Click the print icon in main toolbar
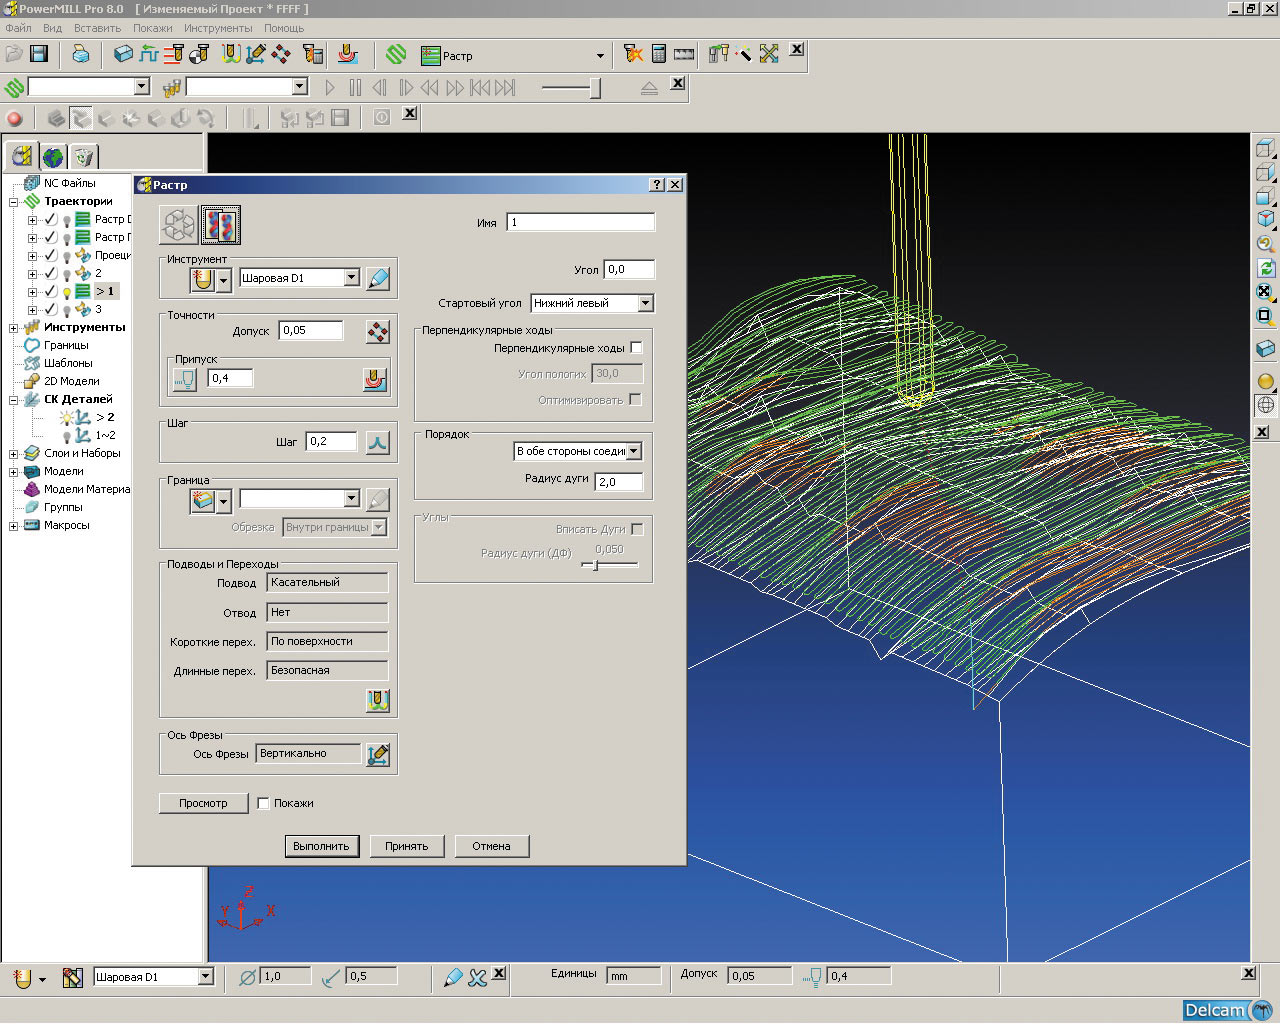Screen dimensions: 1280x1024 click(x=80, y=54)
